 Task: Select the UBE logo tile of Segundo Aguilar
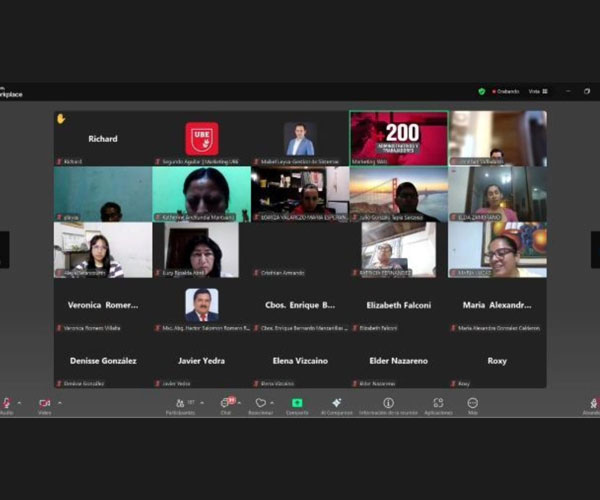[202, 138]
